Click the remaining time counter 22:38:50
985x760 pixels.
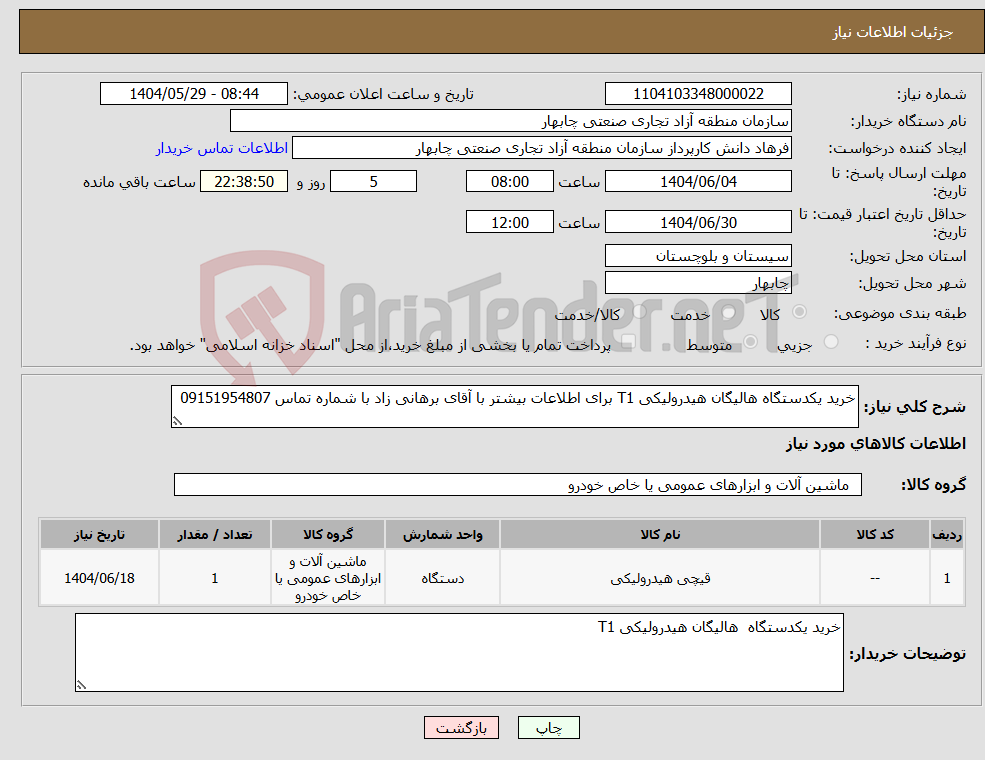click(x=244, y=181)
